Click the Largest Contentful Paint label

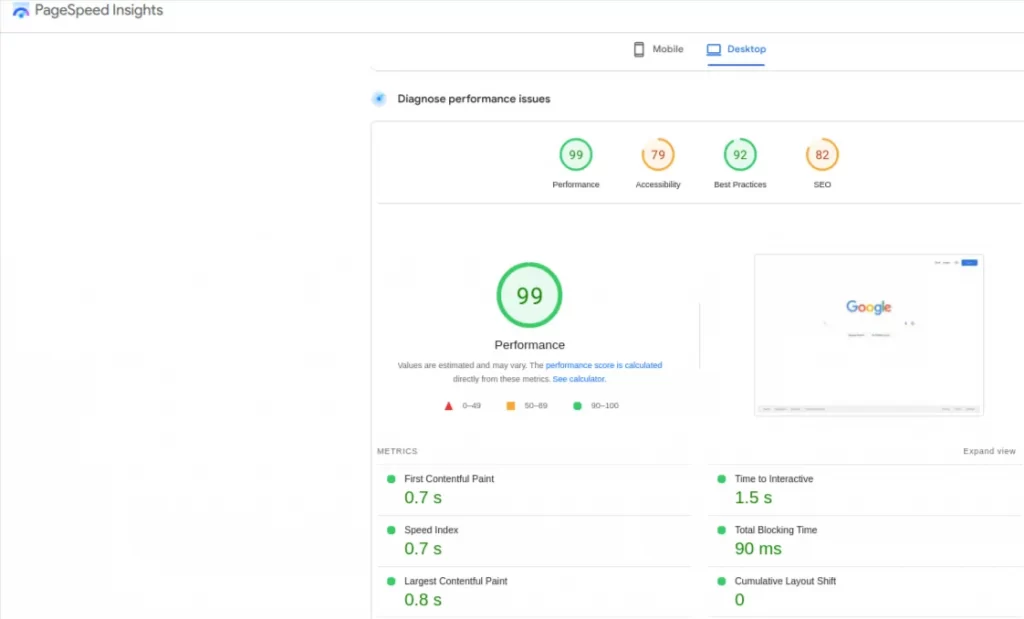pos(455,580)
